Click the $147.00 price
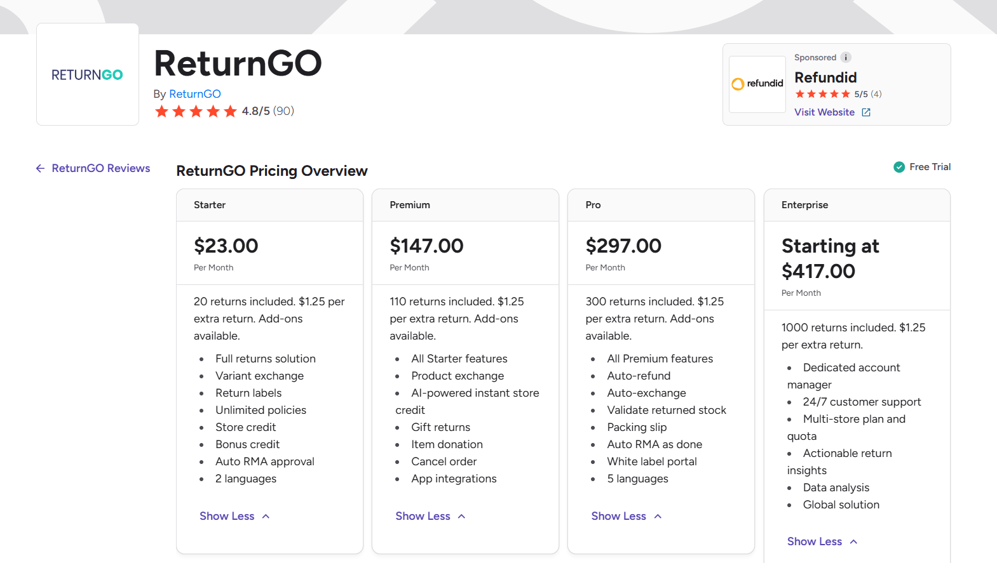 point(427,246)
